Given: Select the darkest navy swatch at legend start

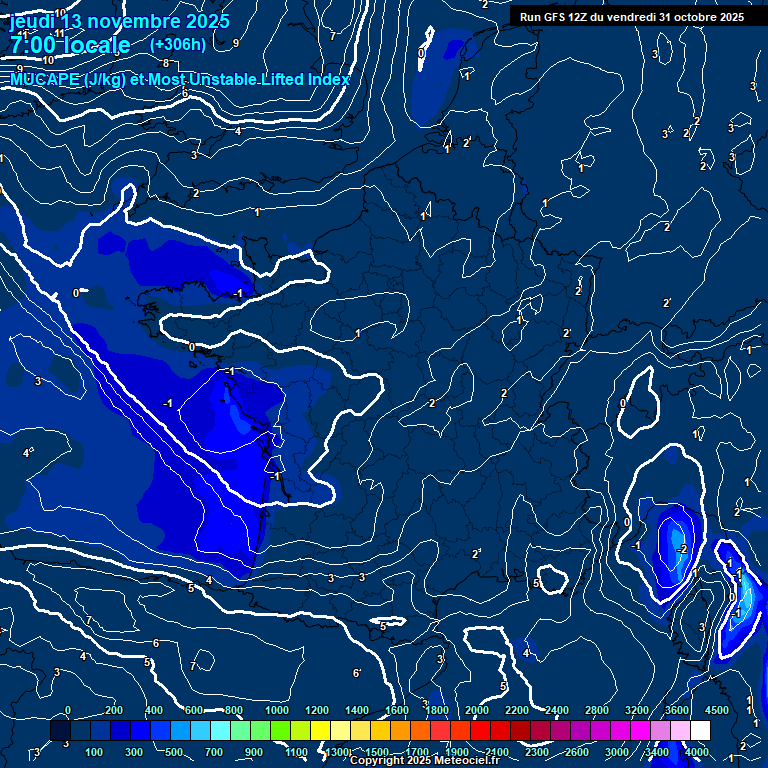Looking at the screenshot, I should 61,730.
